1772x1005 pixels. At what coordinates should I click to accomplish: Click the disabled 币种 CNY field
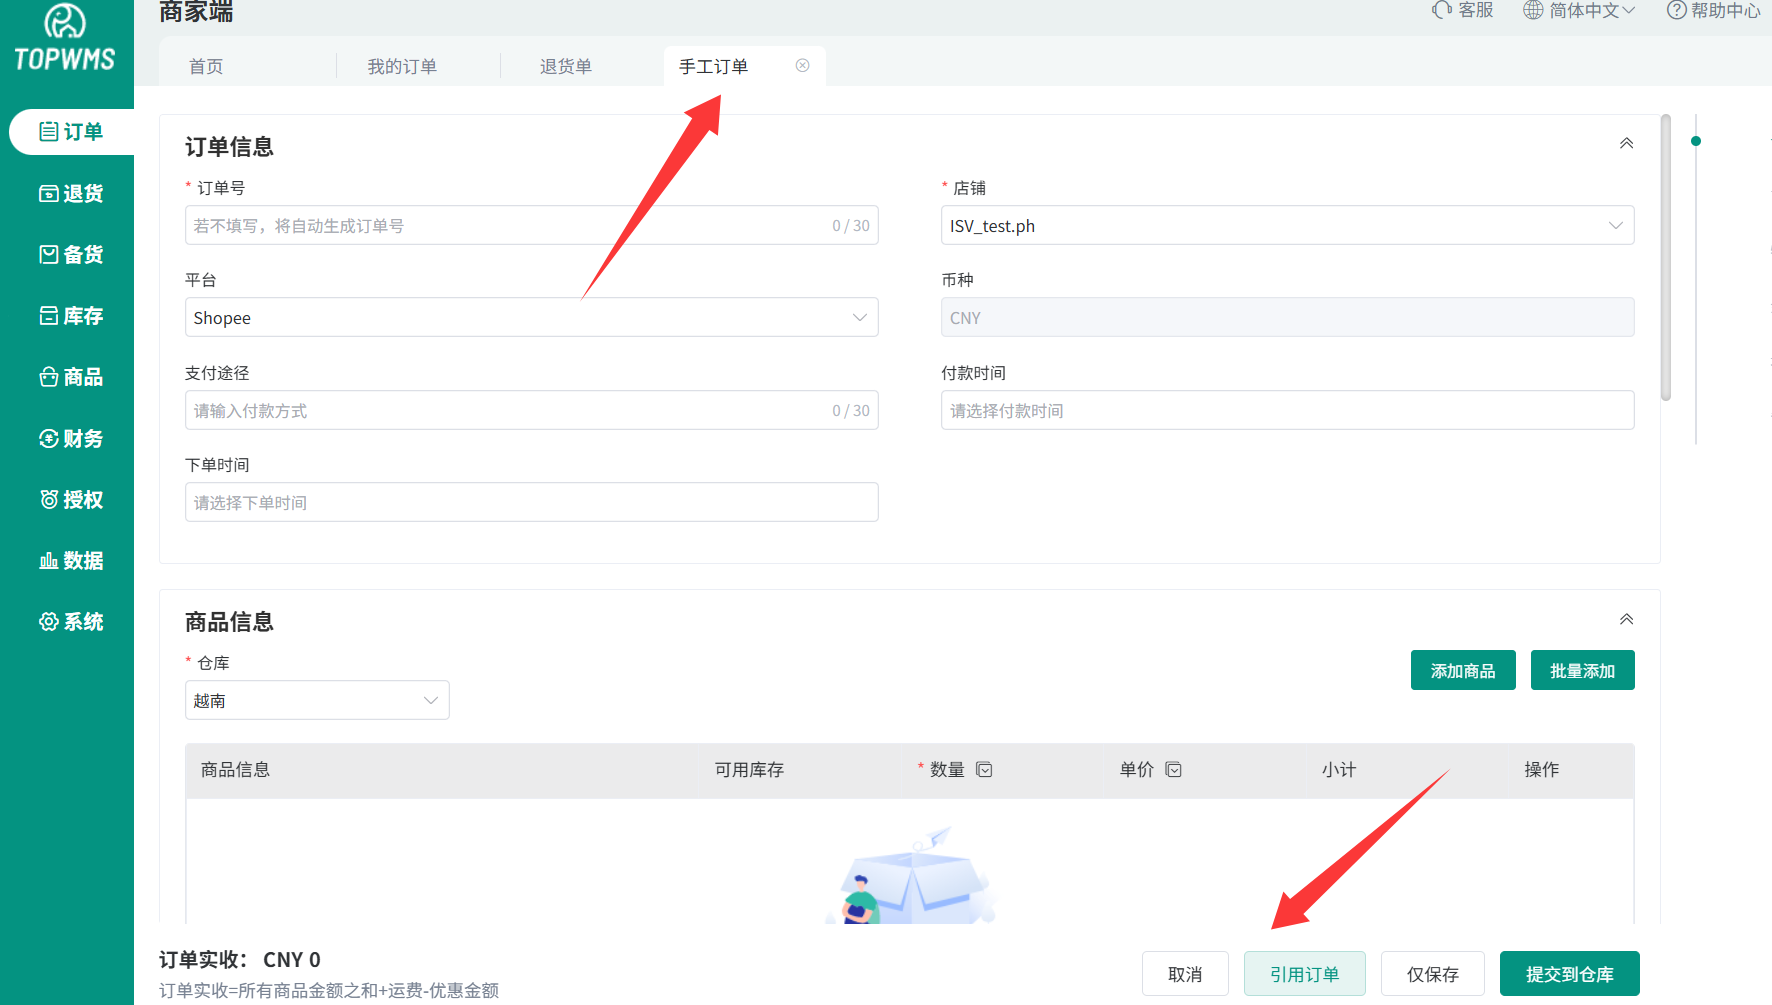1288,317
